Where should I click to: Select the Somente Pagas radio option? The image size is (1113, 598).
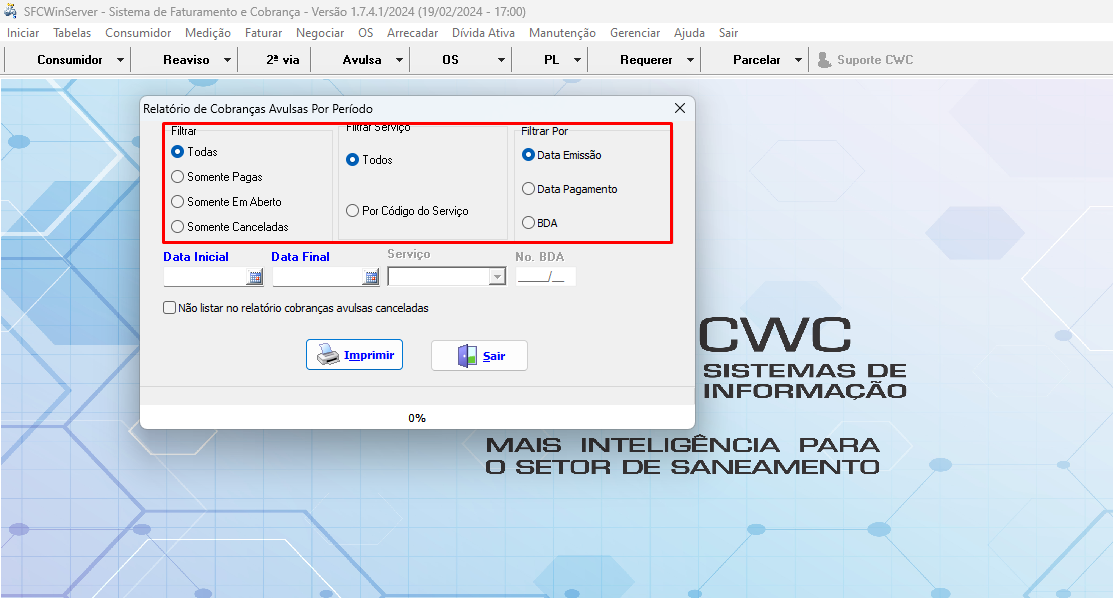[x=178, y=177]
